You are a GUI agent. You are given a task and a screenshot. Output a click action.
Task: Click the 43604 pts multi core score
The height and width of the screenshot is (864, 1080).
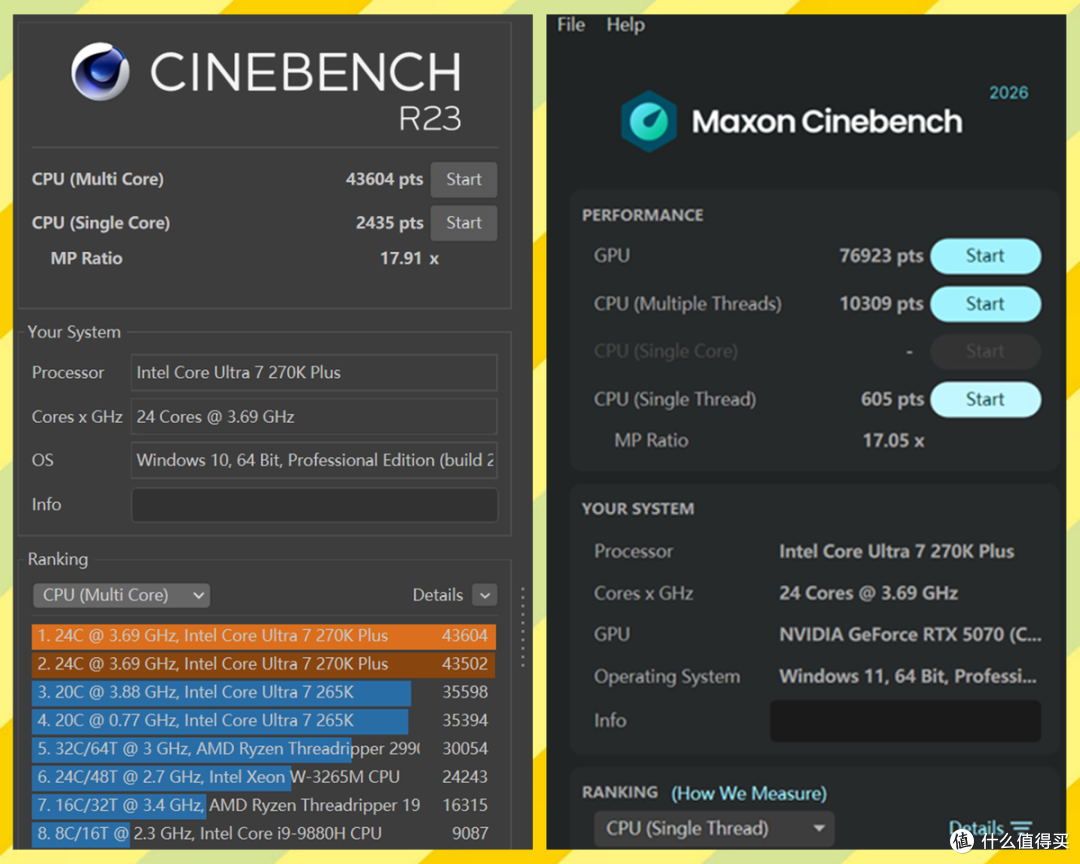click(x=384, y=179)
